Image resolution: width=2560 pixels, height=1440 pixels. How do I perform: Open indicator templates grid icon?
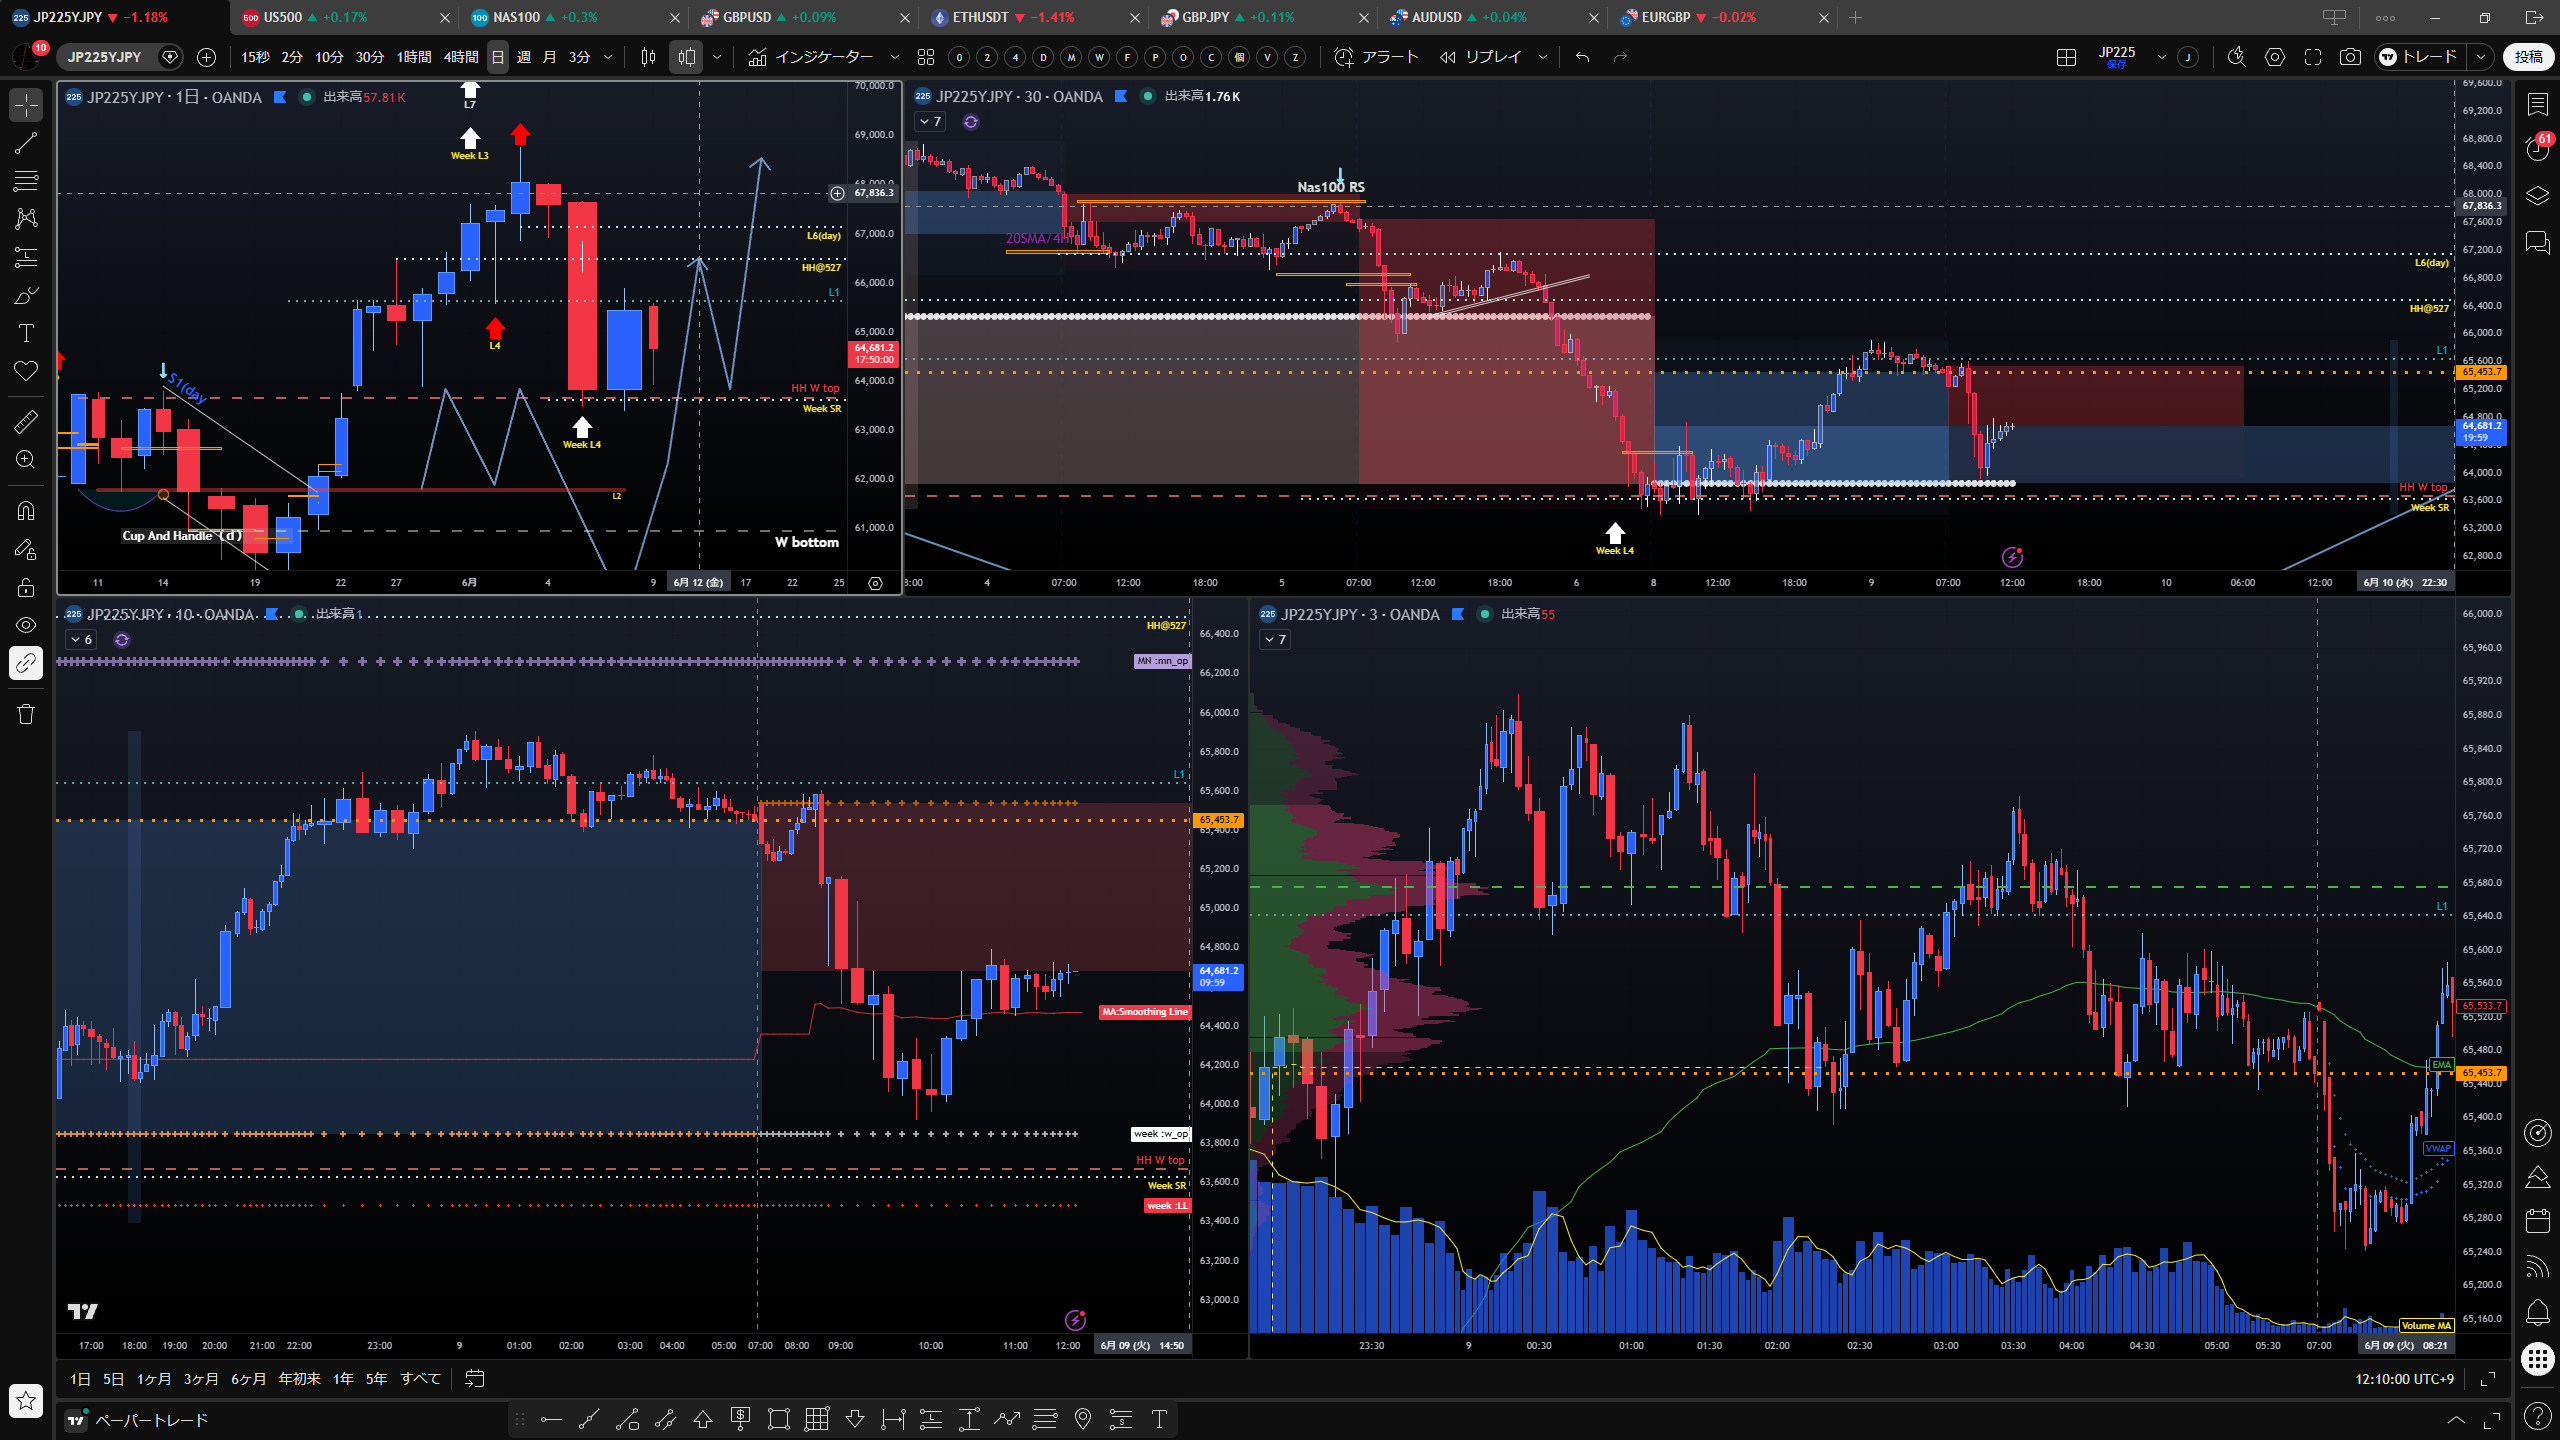coord(926,57)
